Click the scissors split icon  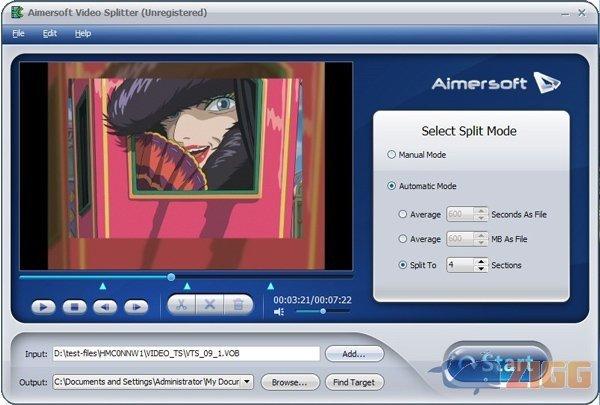[181, 305]
